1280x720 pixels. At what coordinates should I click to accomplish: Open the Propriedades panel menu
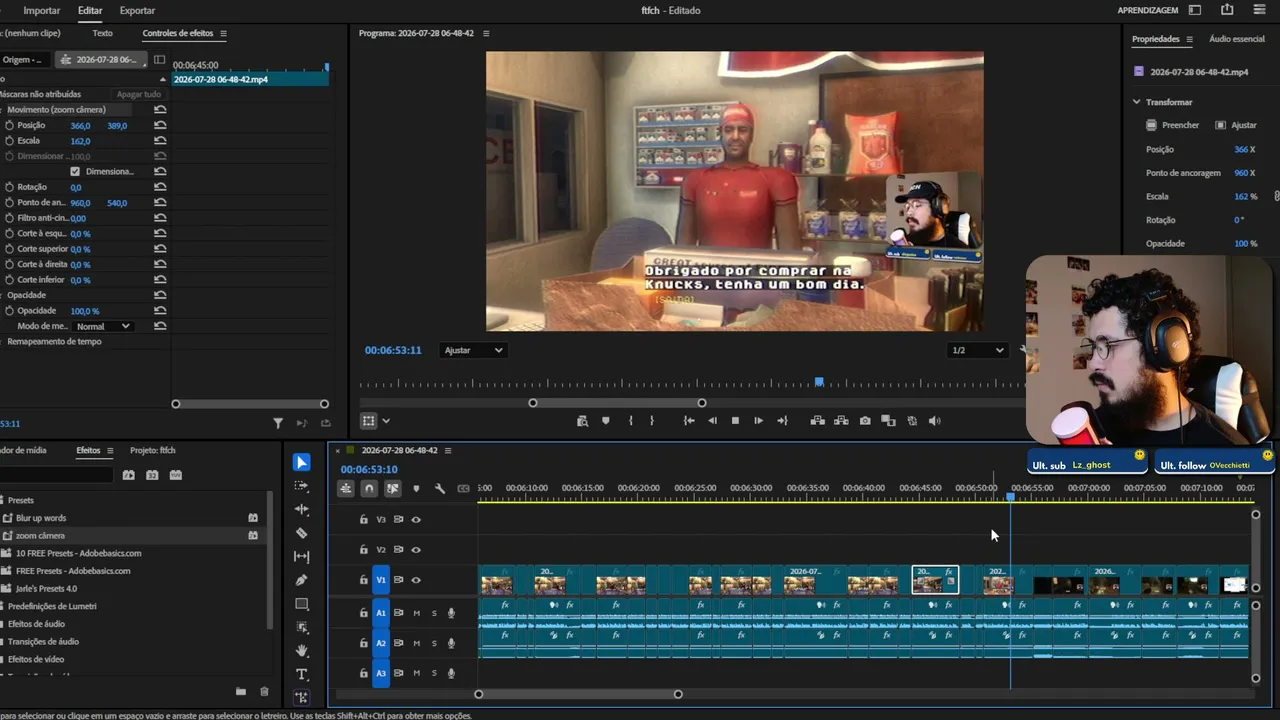pos(1190,39)
